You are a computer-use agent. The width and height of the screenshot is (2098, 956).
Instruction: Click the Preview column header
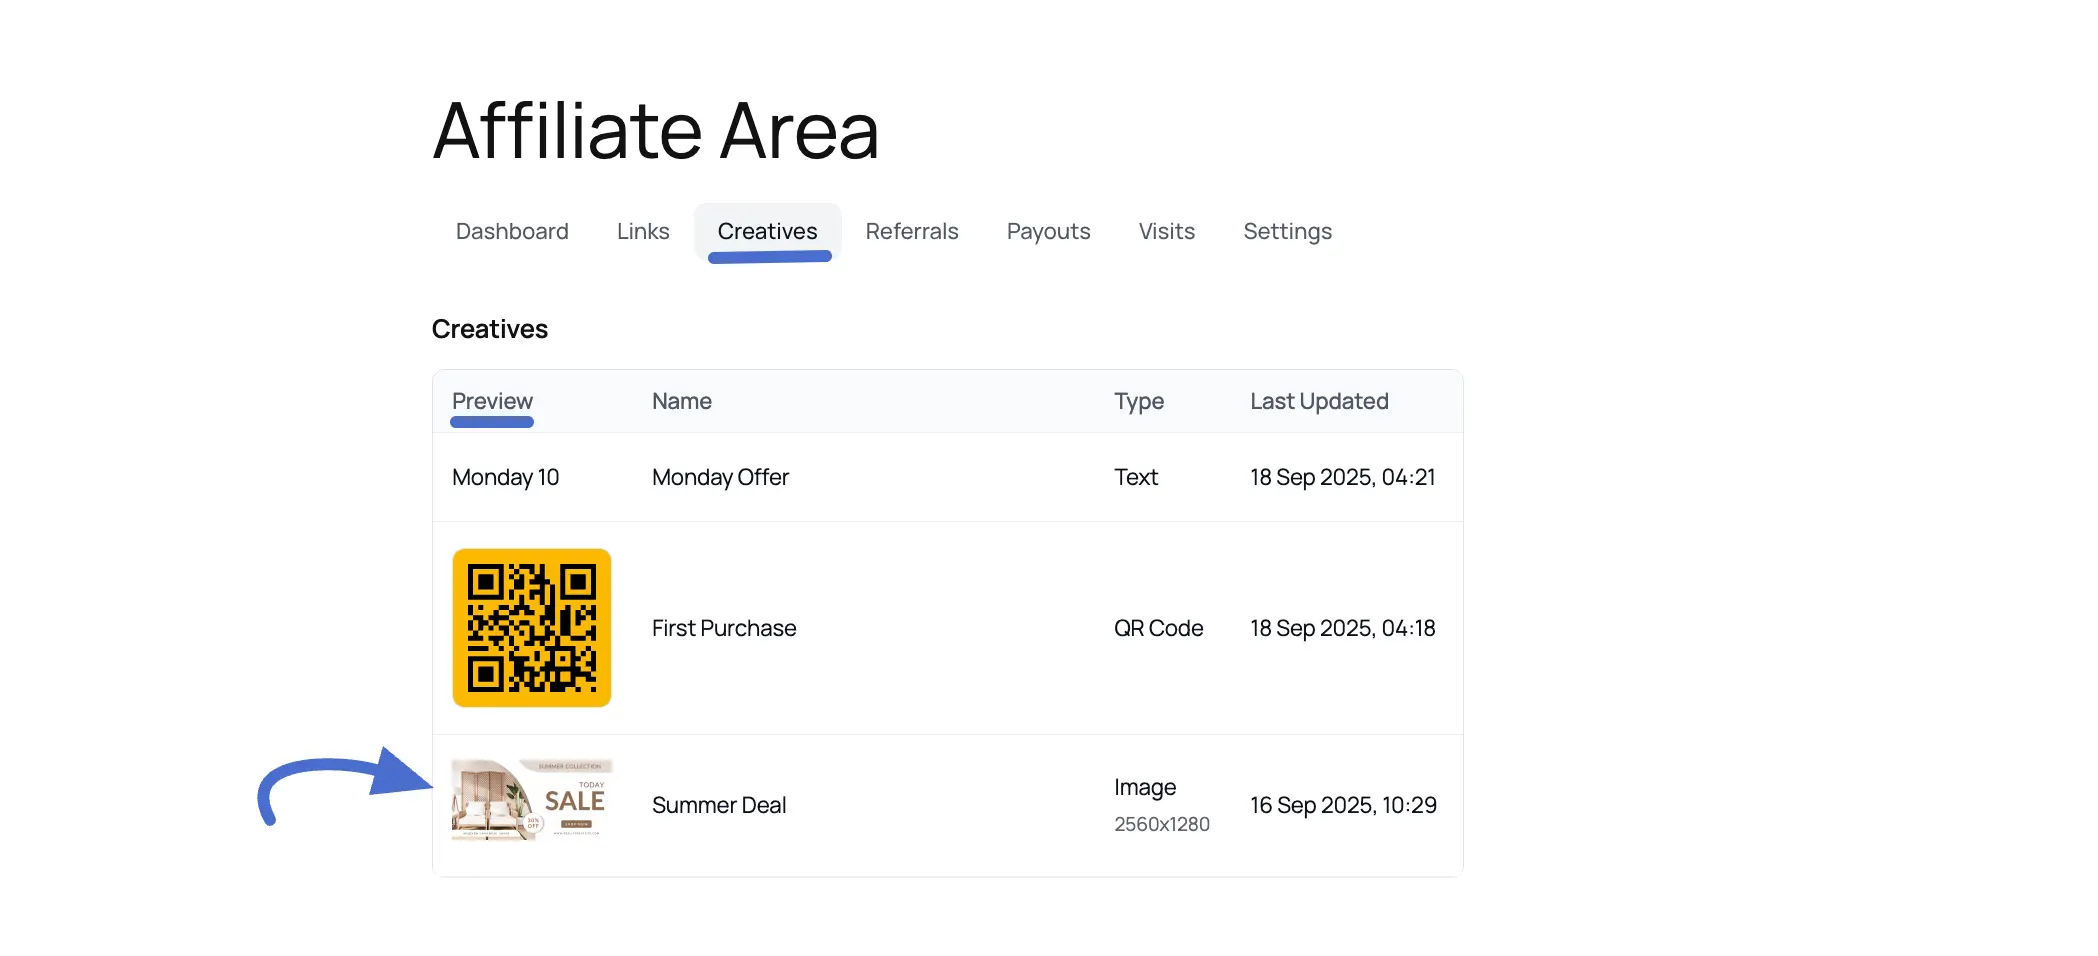pos(492,402)
